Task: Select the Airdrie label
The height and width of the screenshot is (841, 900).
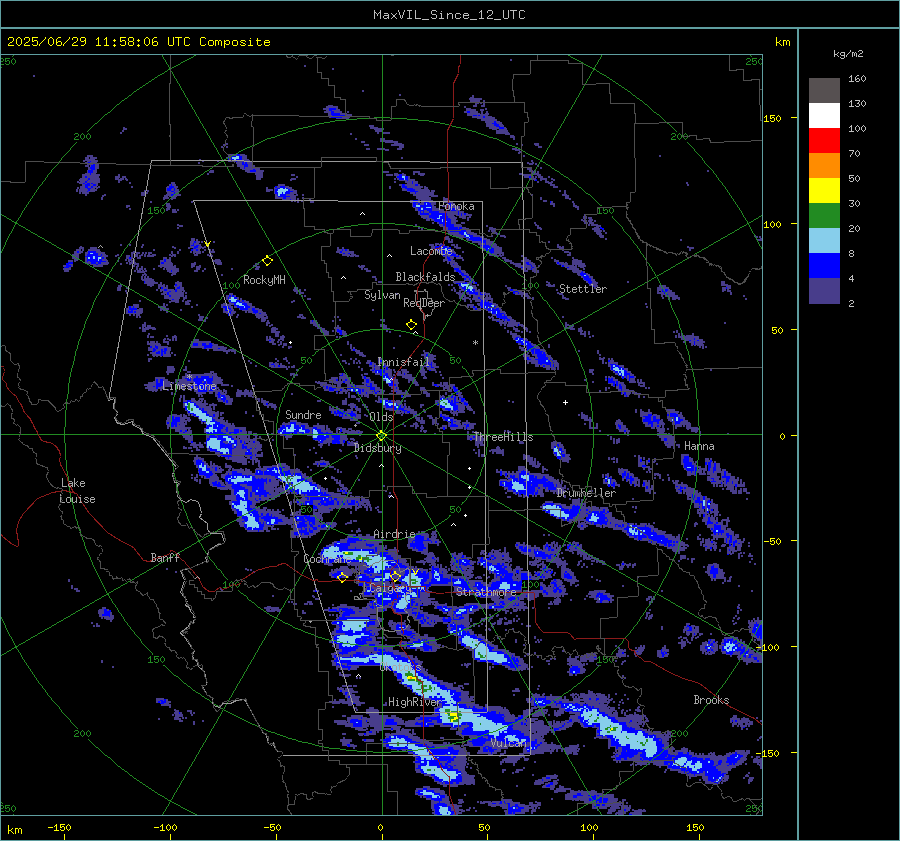Action: [x=394, y=534]
